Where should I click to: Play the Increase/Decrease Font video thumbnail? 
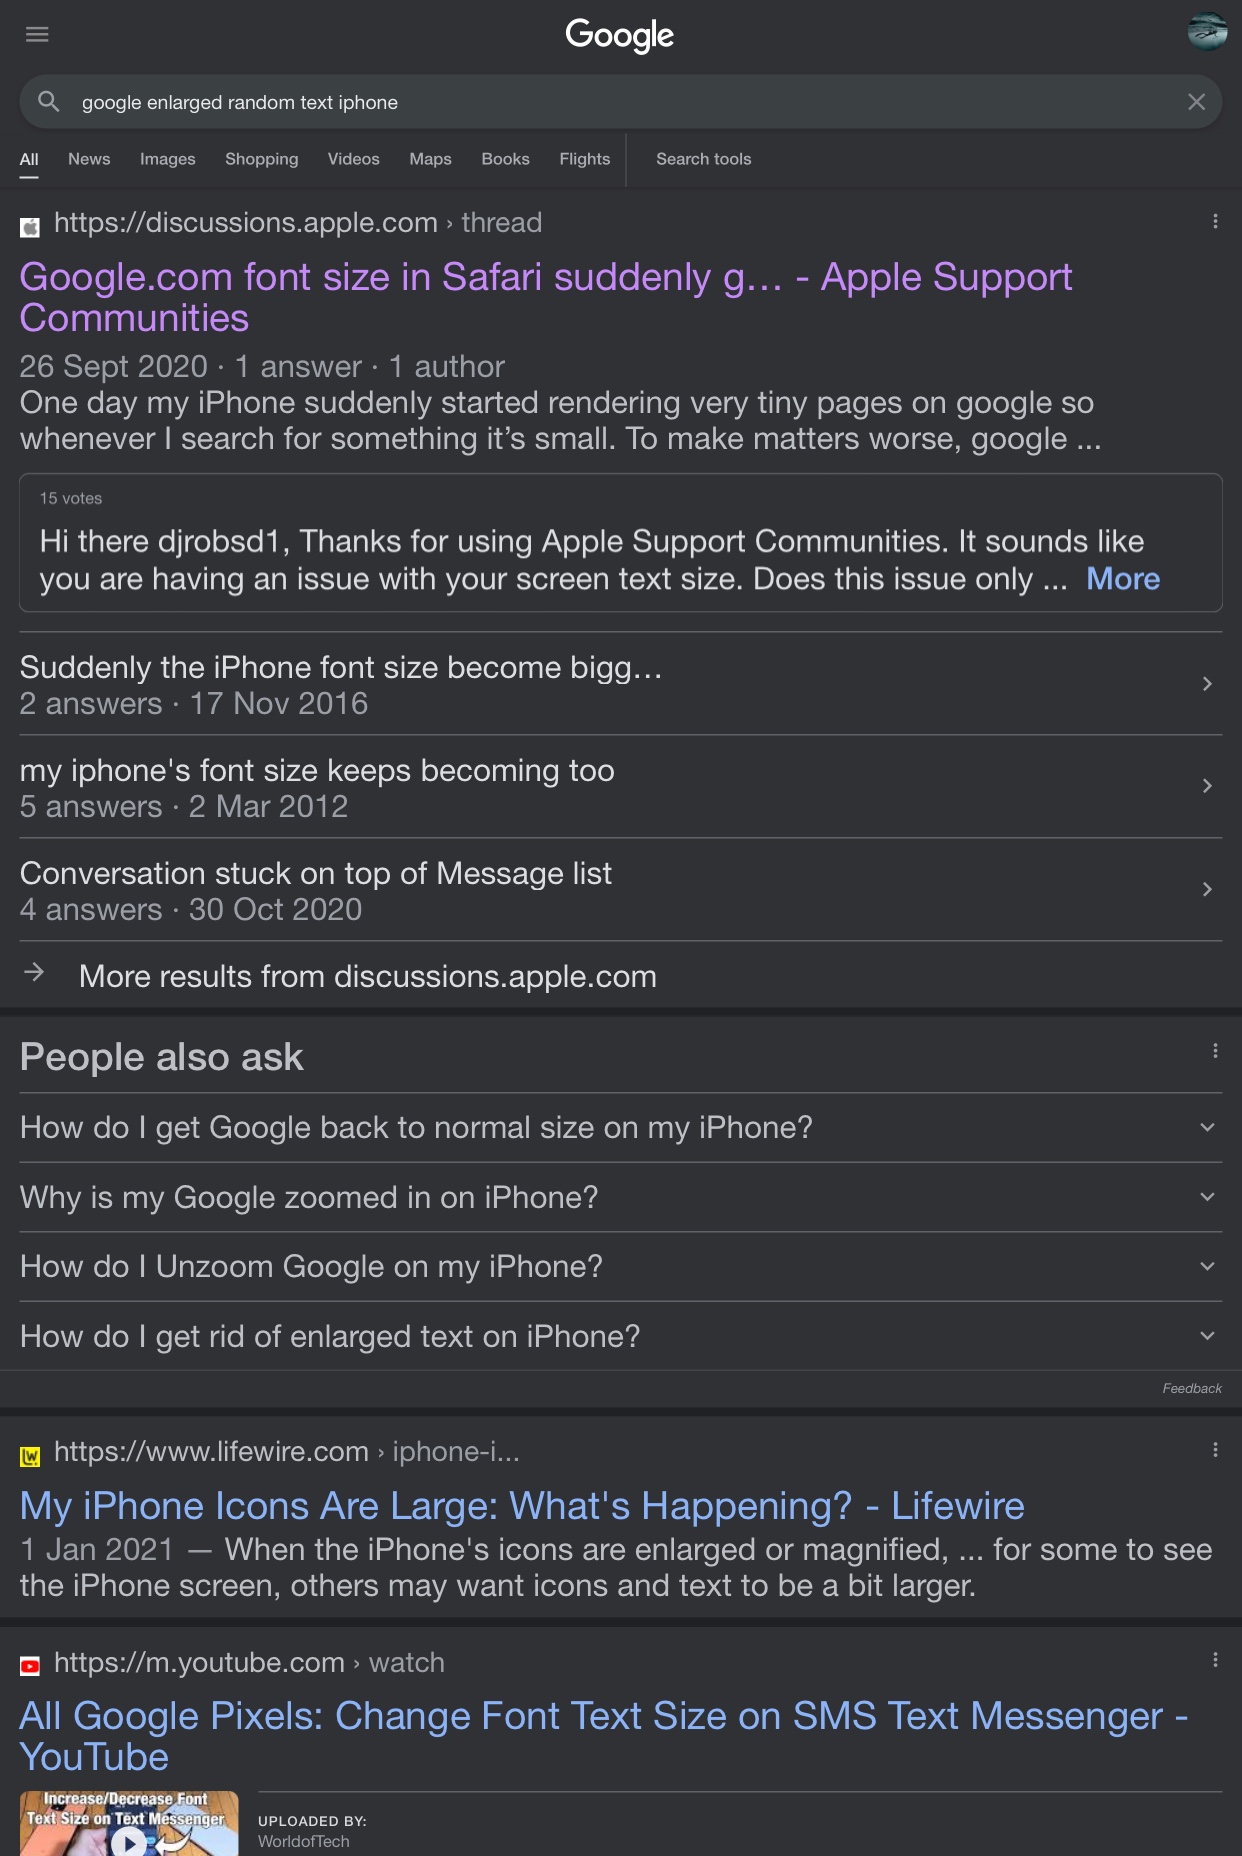[x=129, y=1824]
